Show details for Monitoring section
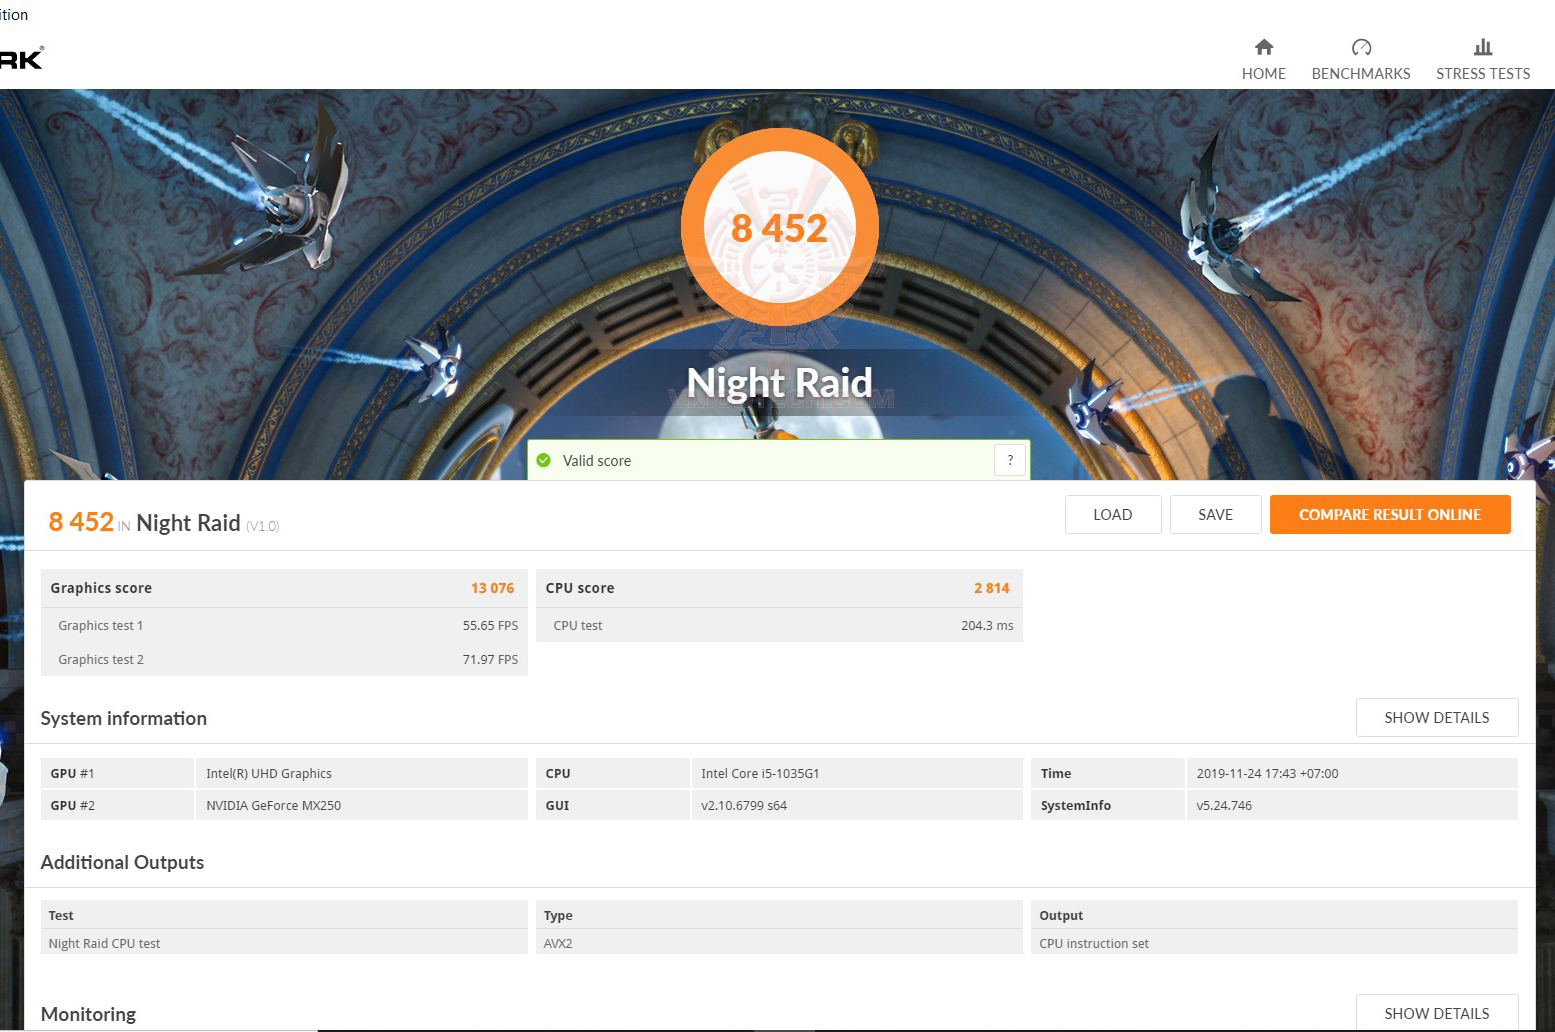This screenshot has width=1555, height=1032. [x=1437, y=1013]
